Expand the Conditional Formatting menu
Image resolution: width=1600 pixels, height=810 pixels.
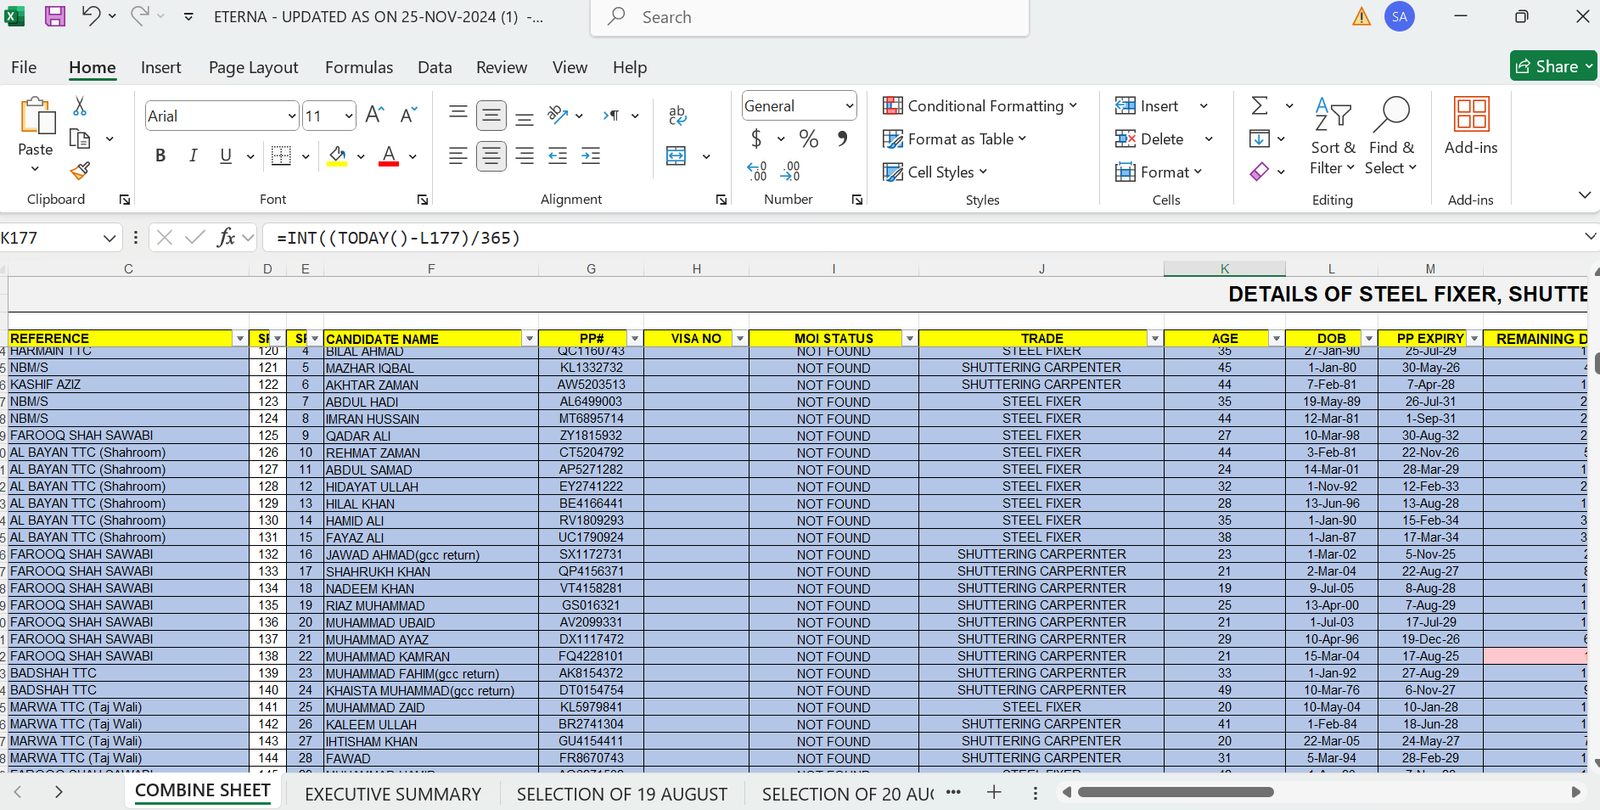(980, 105)
